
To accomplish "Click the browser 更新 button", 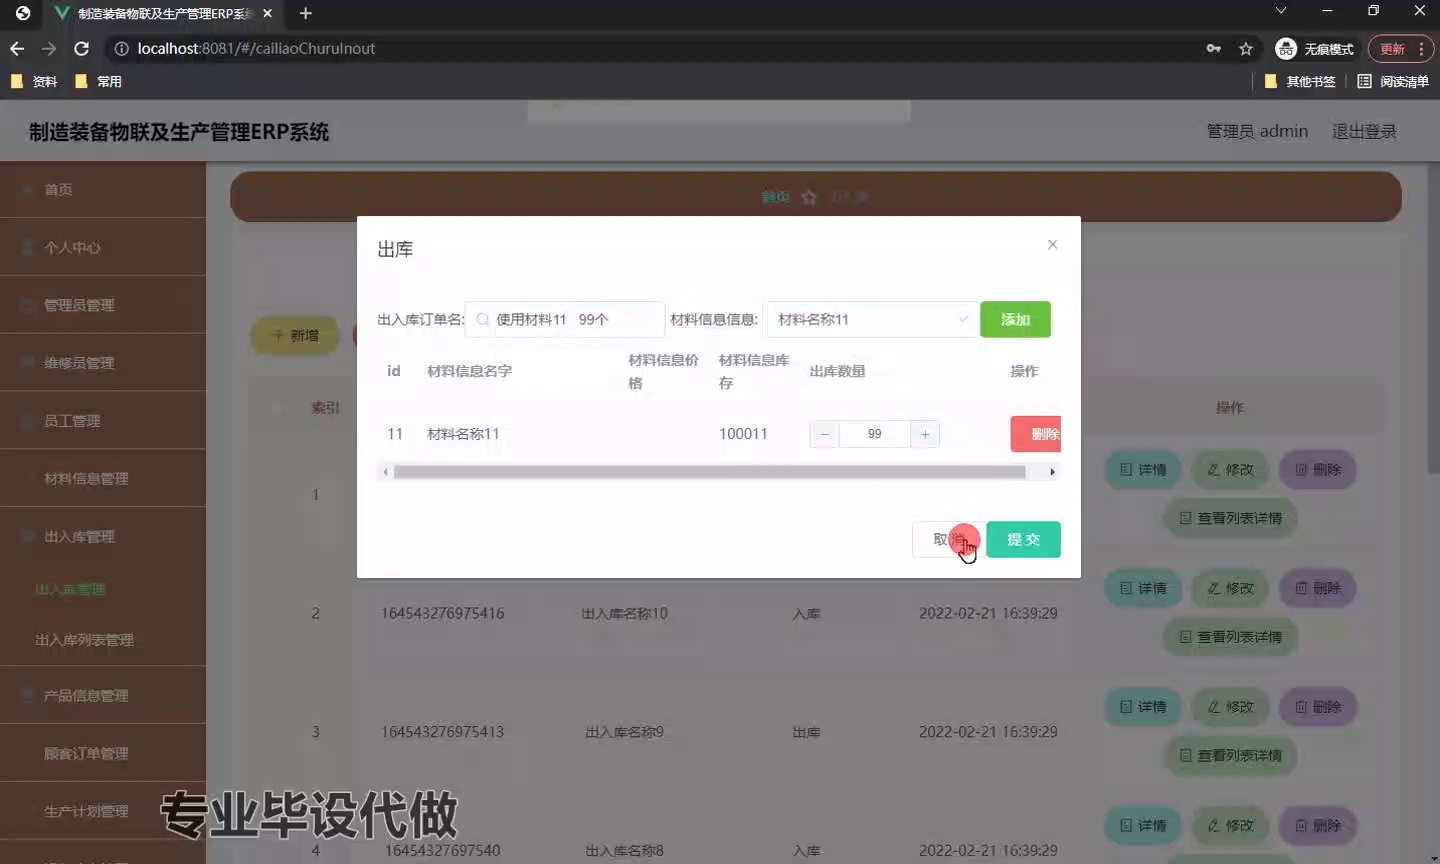I will pyautogui.click(x=1401, y=48).
